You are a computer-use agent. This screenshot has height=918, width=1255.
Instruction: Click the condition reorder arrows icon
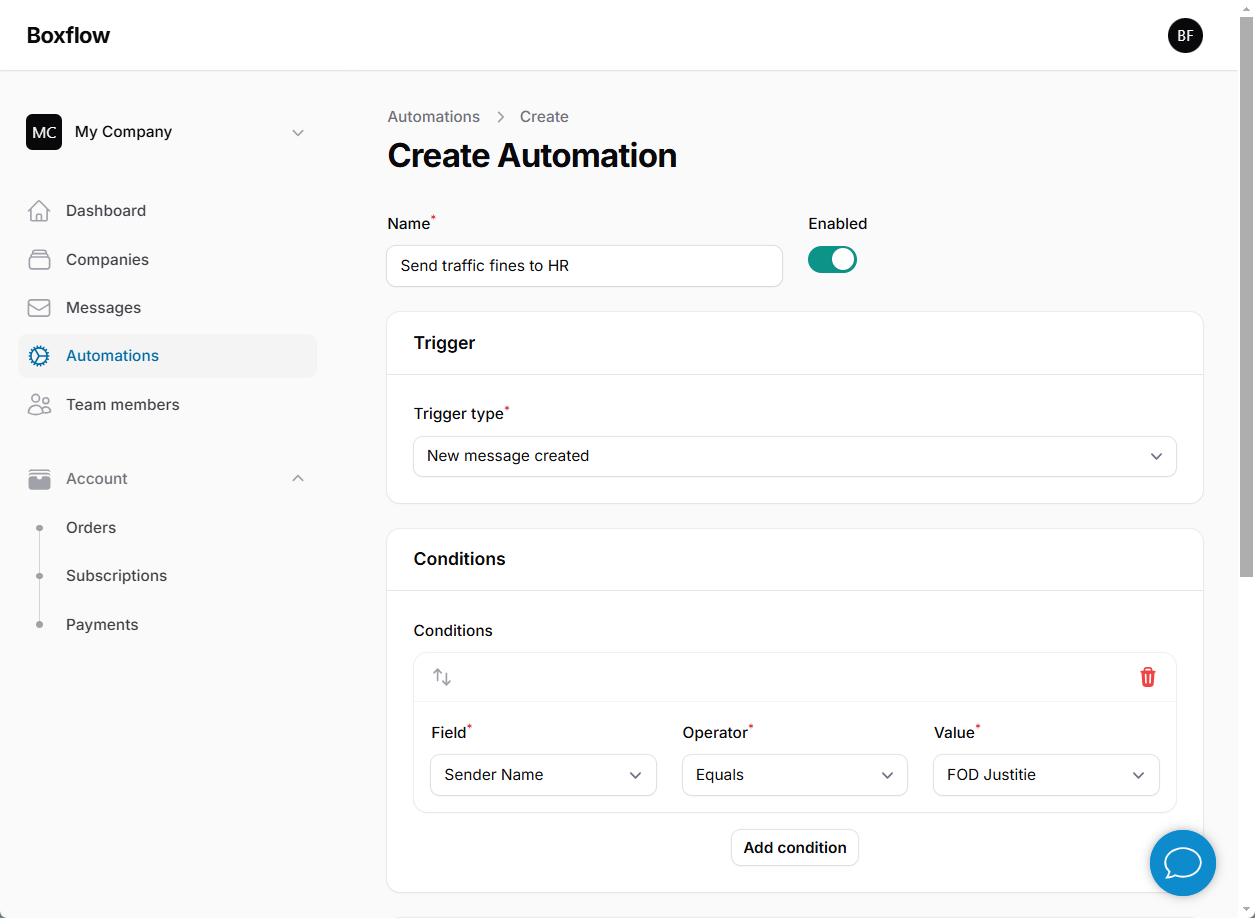(x=442, y=677)
